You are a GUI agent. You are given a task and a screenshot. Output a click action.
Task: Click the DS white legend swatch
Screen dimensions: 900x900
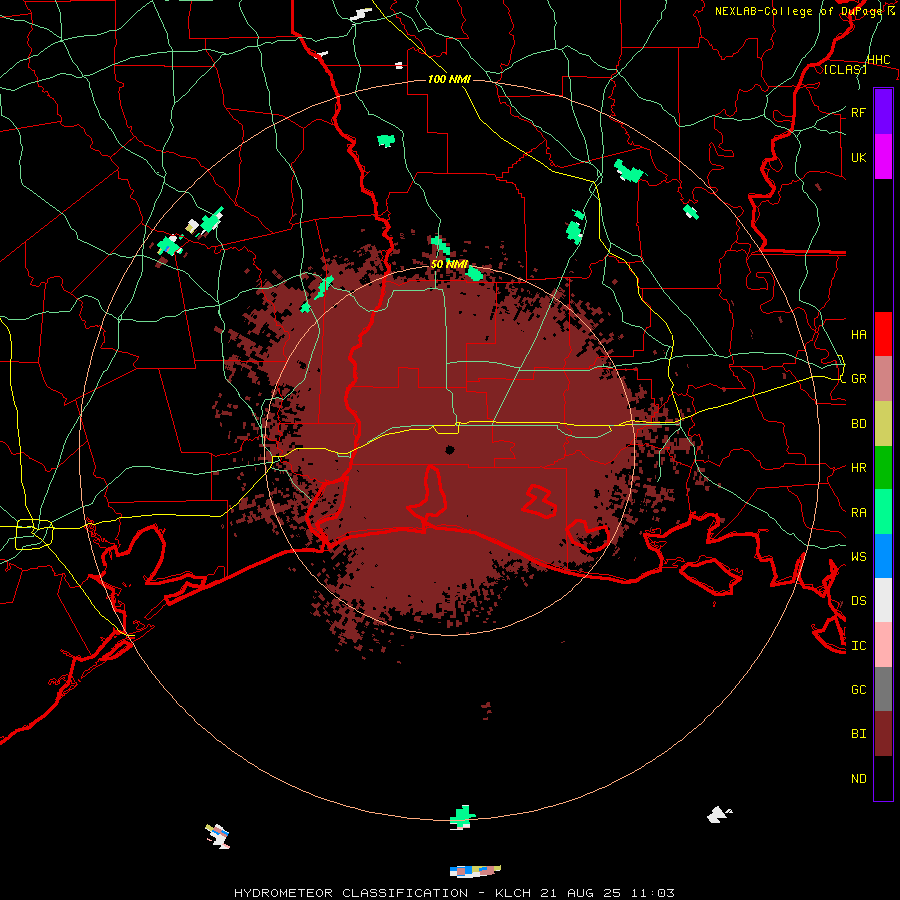point(883,600)
